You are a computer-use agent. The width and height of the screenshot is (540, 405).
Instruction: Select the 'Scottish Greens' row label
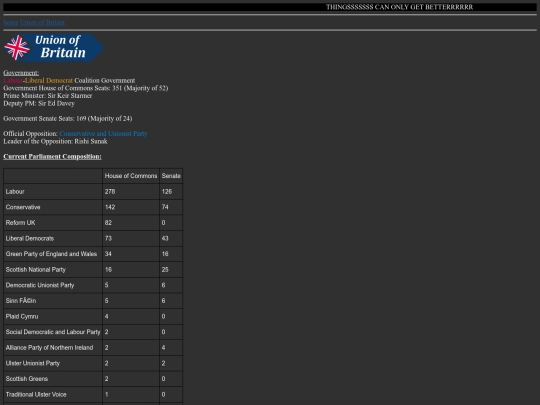tap(27, 379)
